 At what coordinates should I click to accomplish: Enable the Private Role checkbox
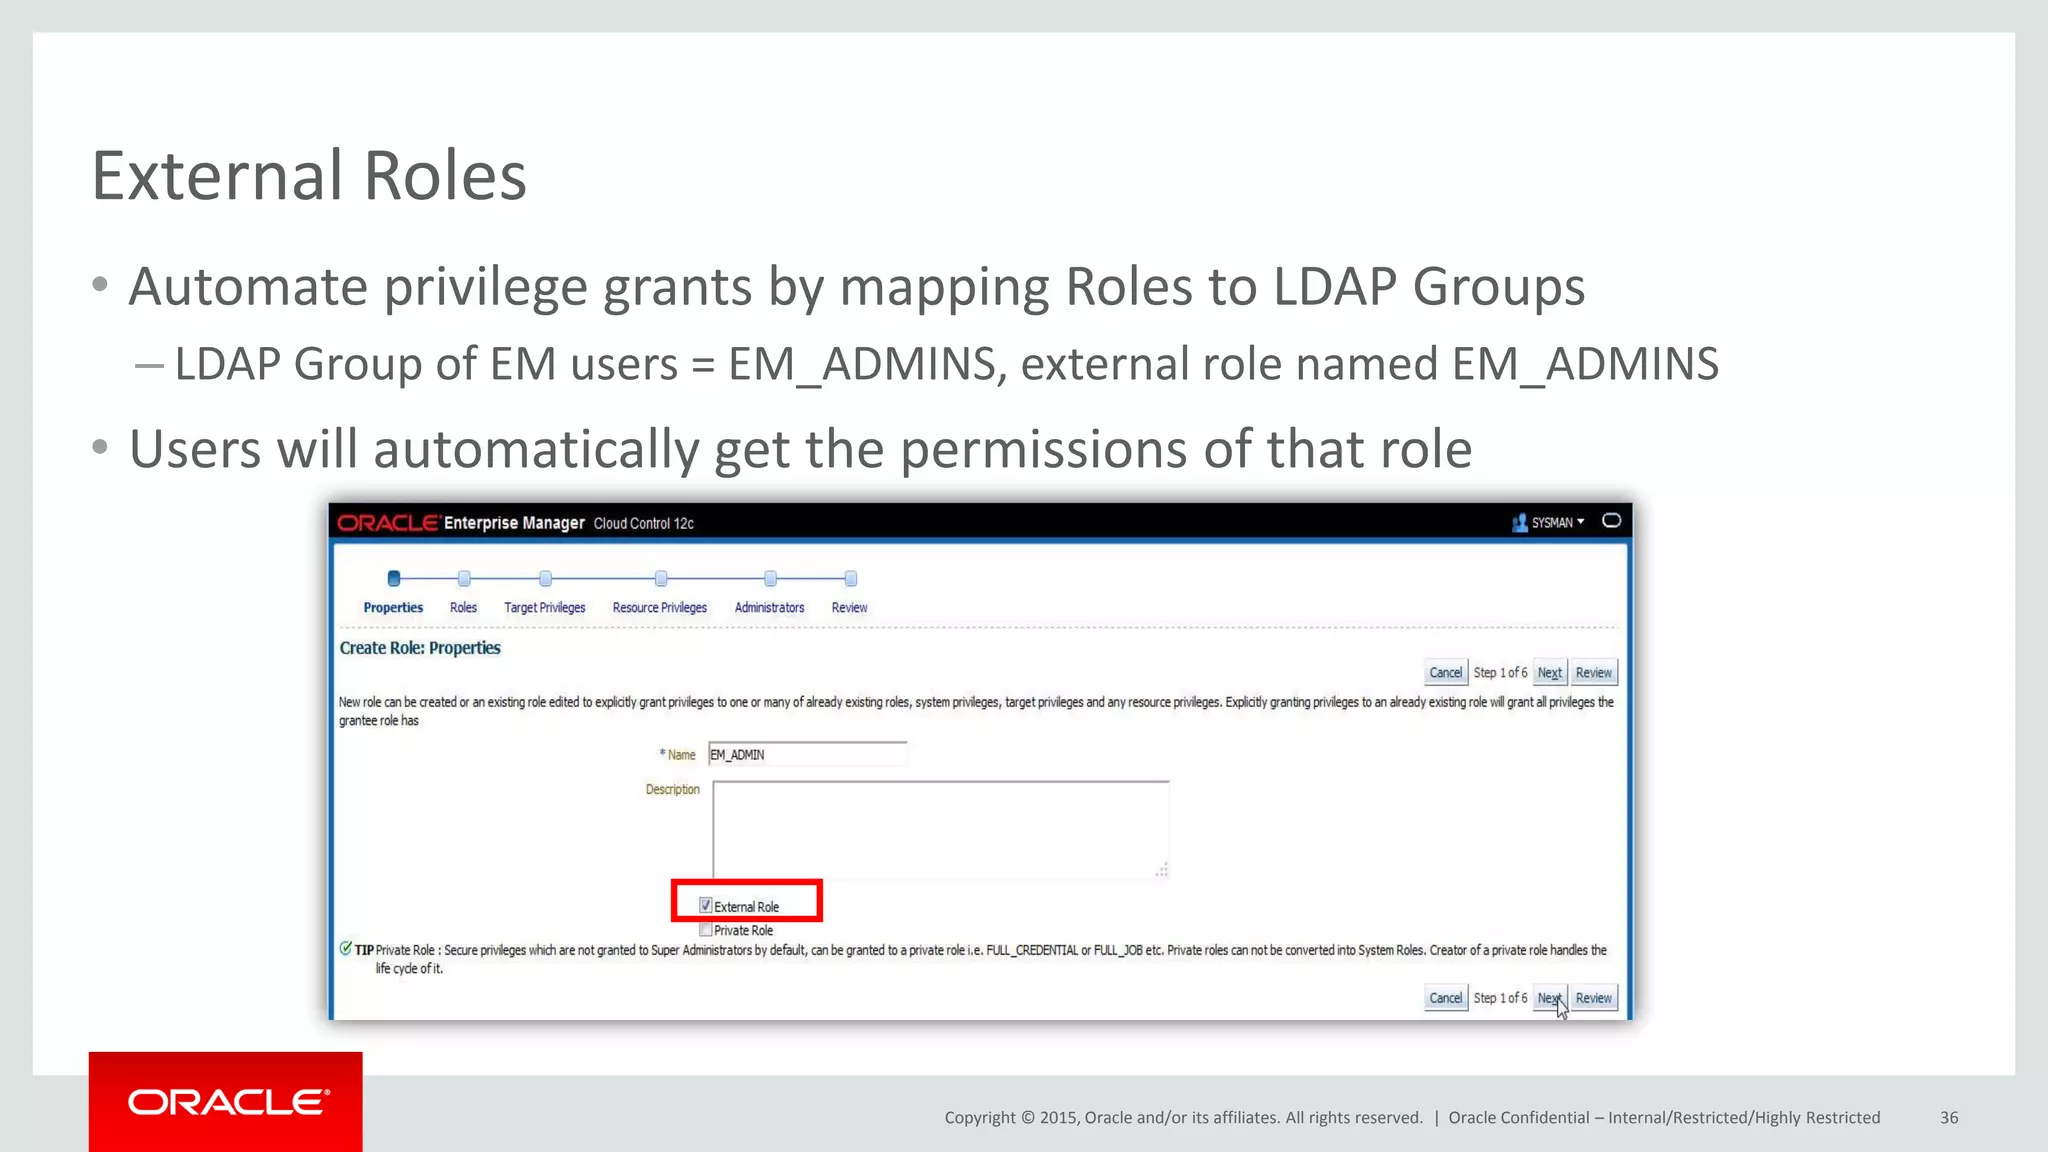coord(706,930)
